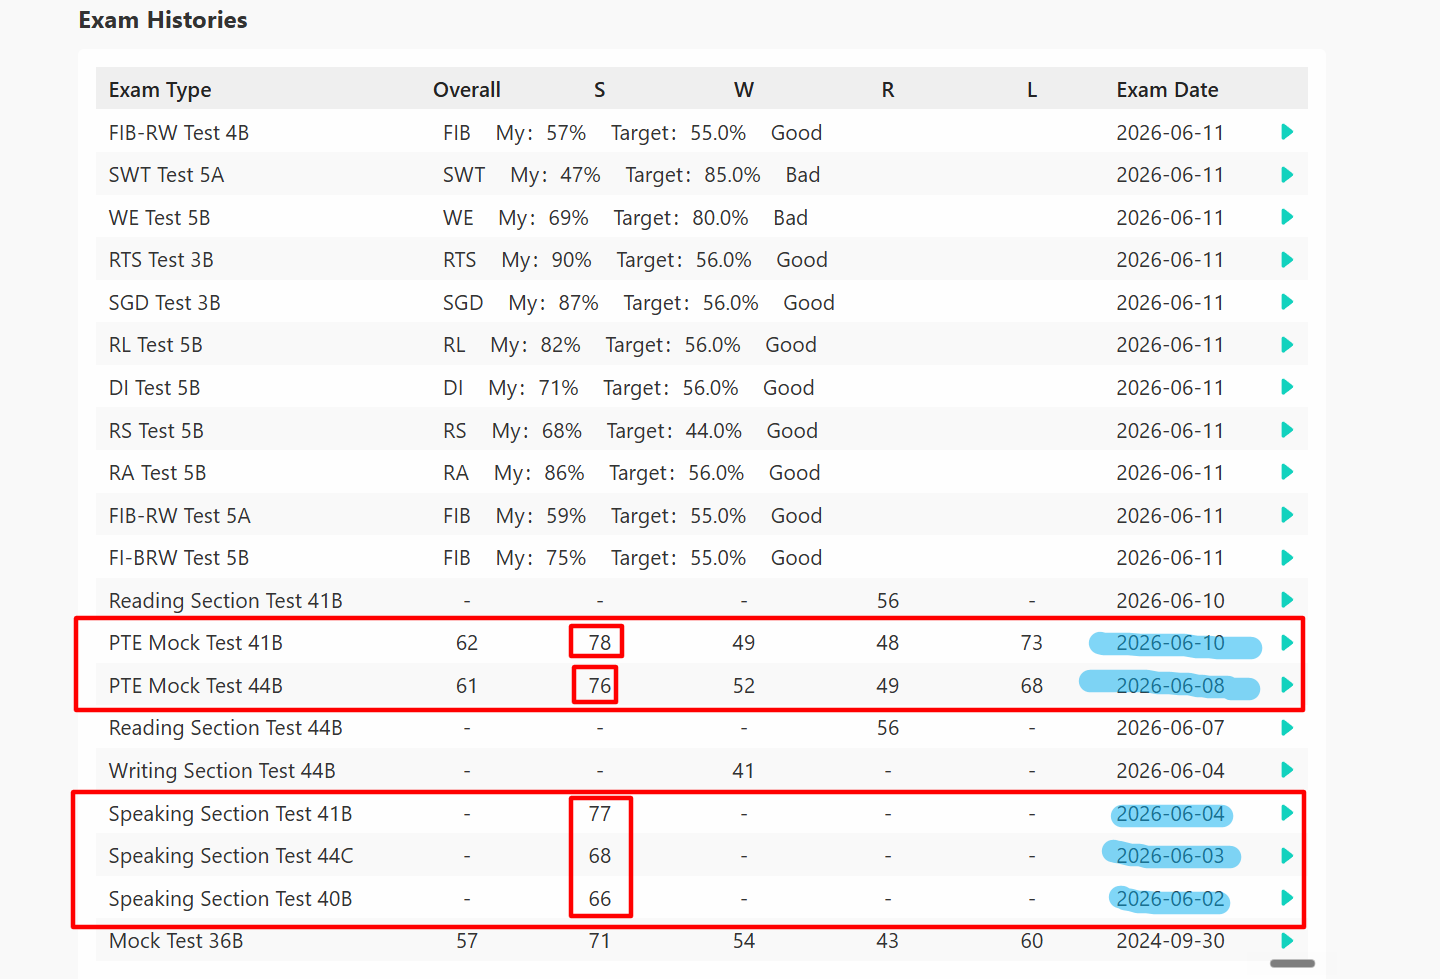Select the PTE Mock Test 44B name
This screenshot has height=979, width=1440.
click(196, 686)
